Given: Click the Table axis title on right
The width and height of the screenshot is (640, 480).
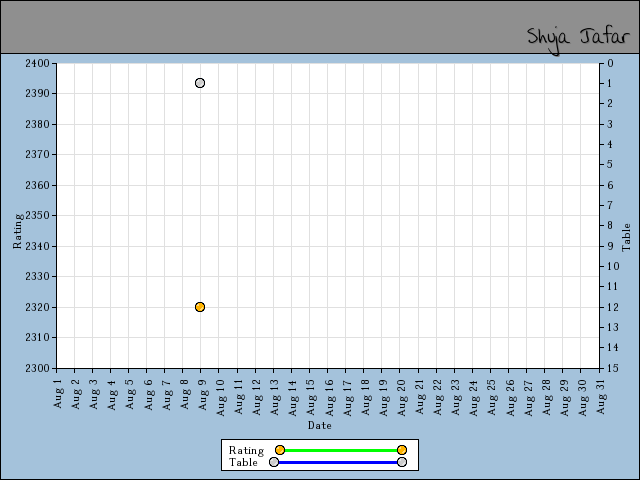Looking at the screenshot, I should click(626, 237).
